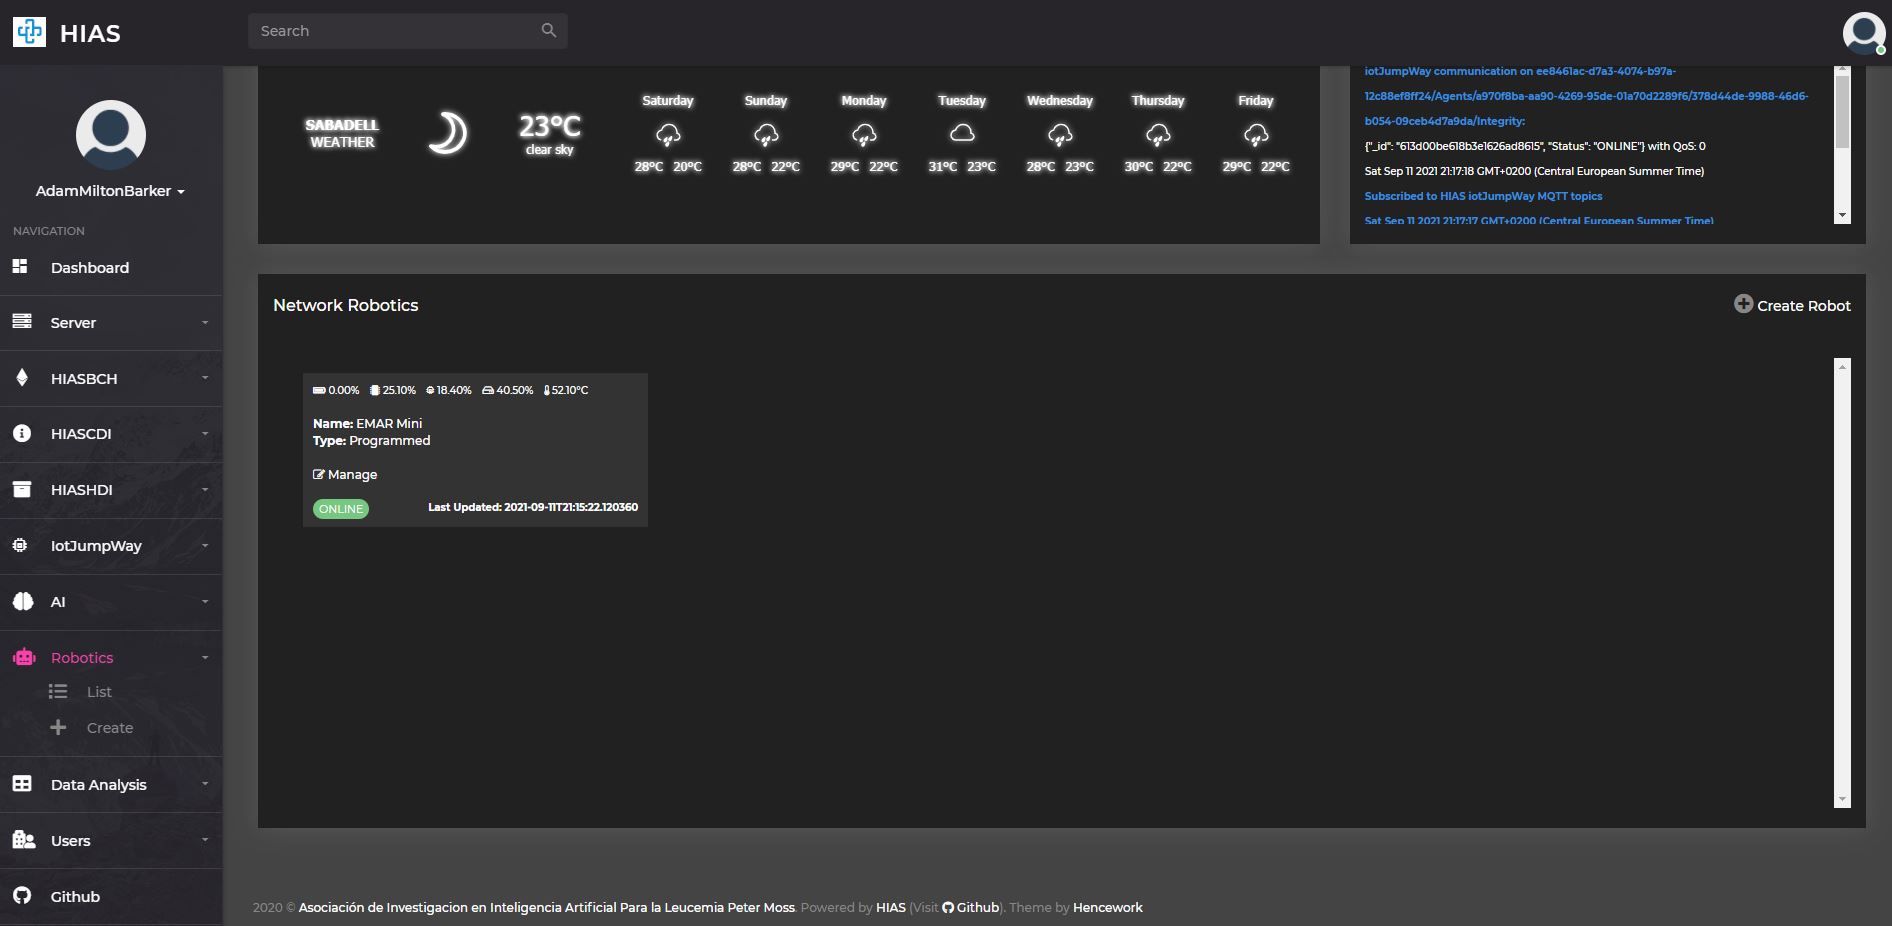This screenshot has width=1892, height=926.
Task: Open the user avatar in top-right corner
Action: [x=1864, y=33]
